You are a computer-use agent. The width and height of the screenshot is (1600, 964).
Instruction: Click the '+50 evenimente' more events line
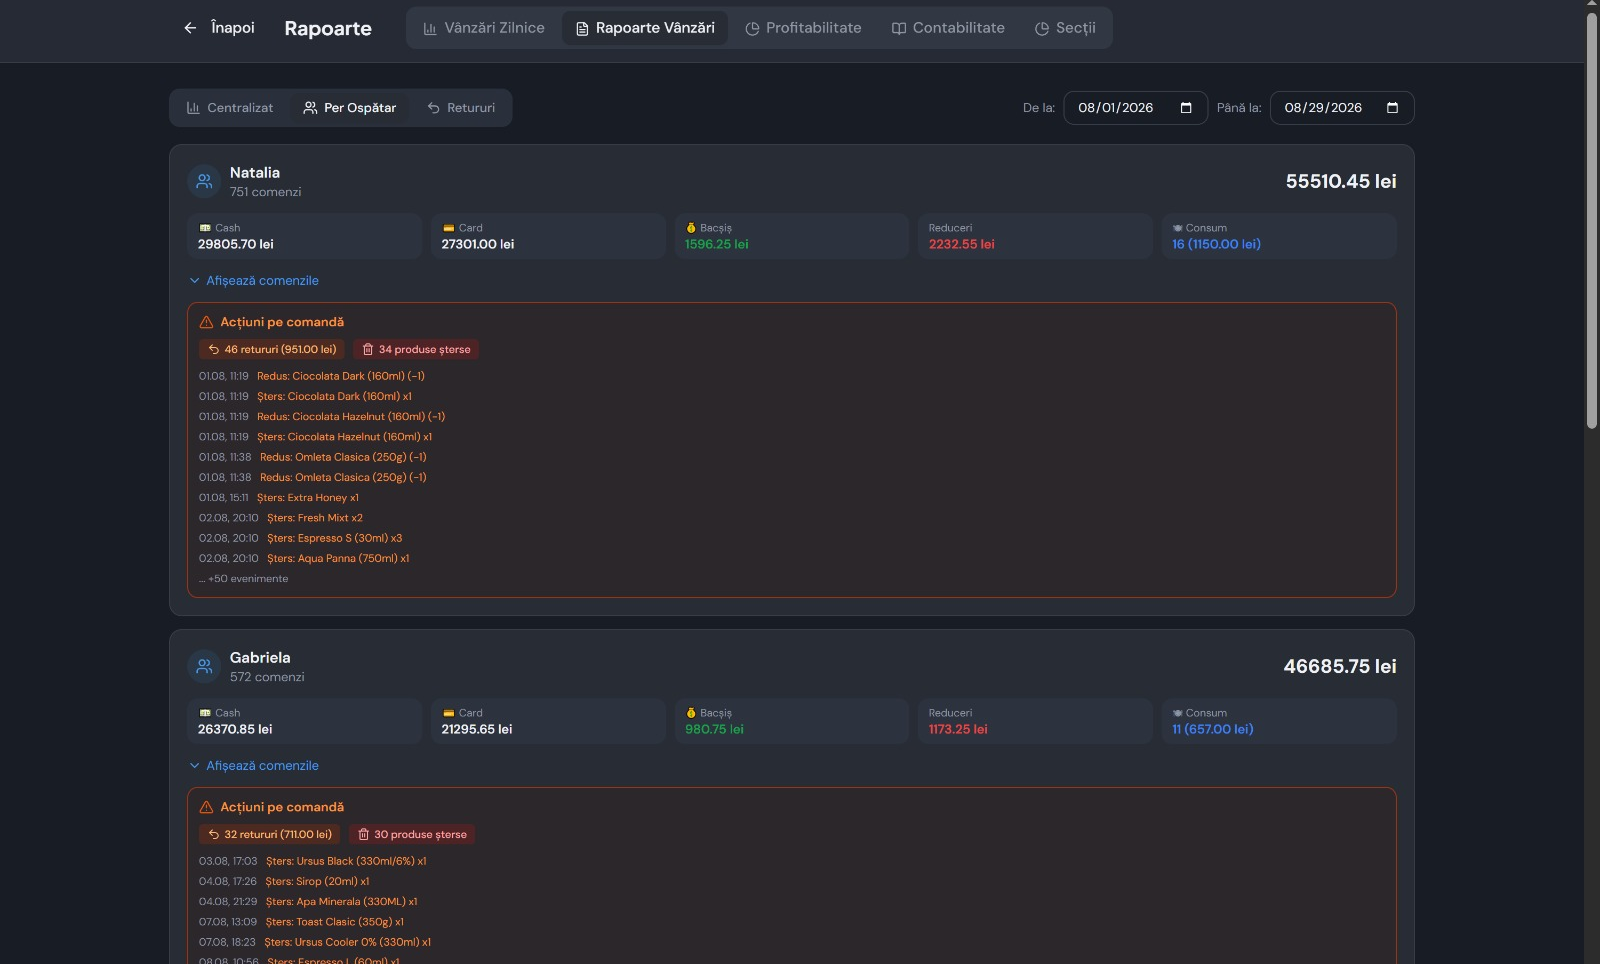(244, 579)
